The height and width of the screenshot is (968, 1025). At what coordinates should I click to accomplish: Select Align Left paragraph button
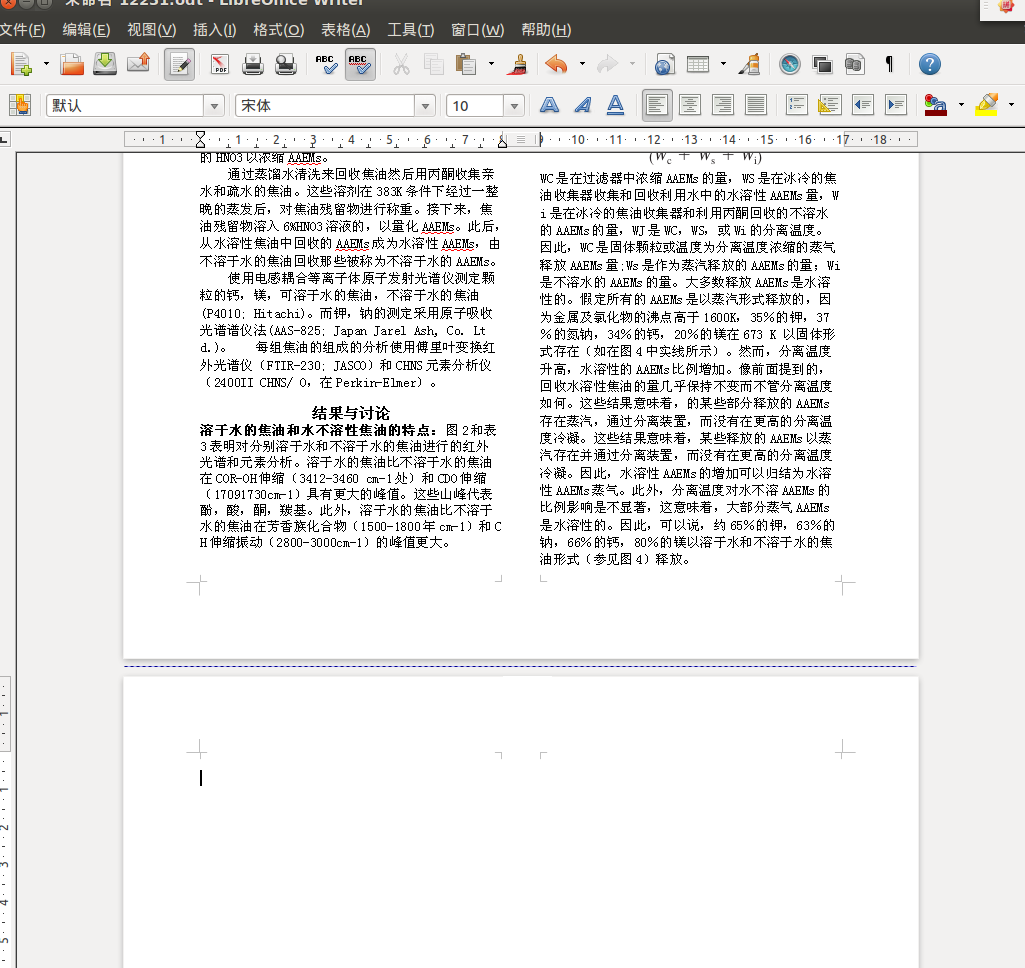(657, 105)
